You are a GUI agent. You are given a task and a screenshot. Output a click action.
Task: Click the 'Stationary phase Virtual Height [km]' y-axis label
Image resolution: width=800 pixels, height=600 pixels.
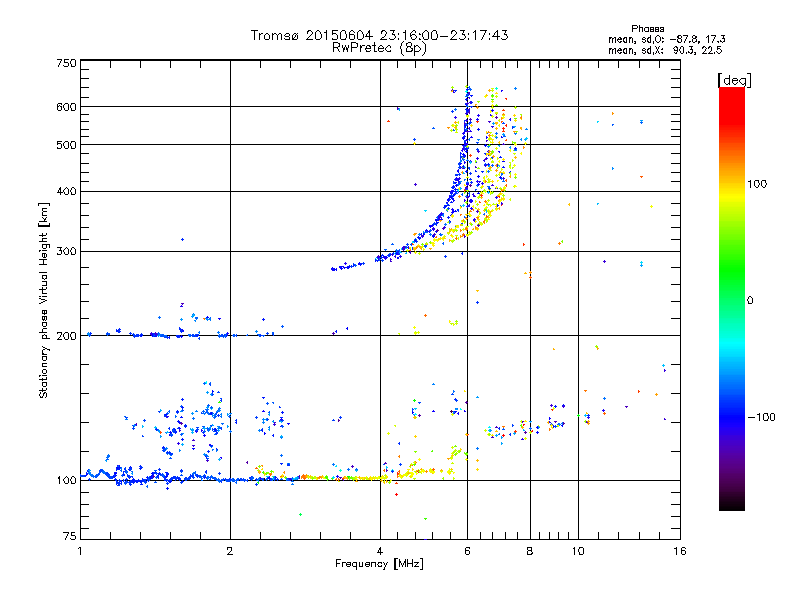point(43,301)
